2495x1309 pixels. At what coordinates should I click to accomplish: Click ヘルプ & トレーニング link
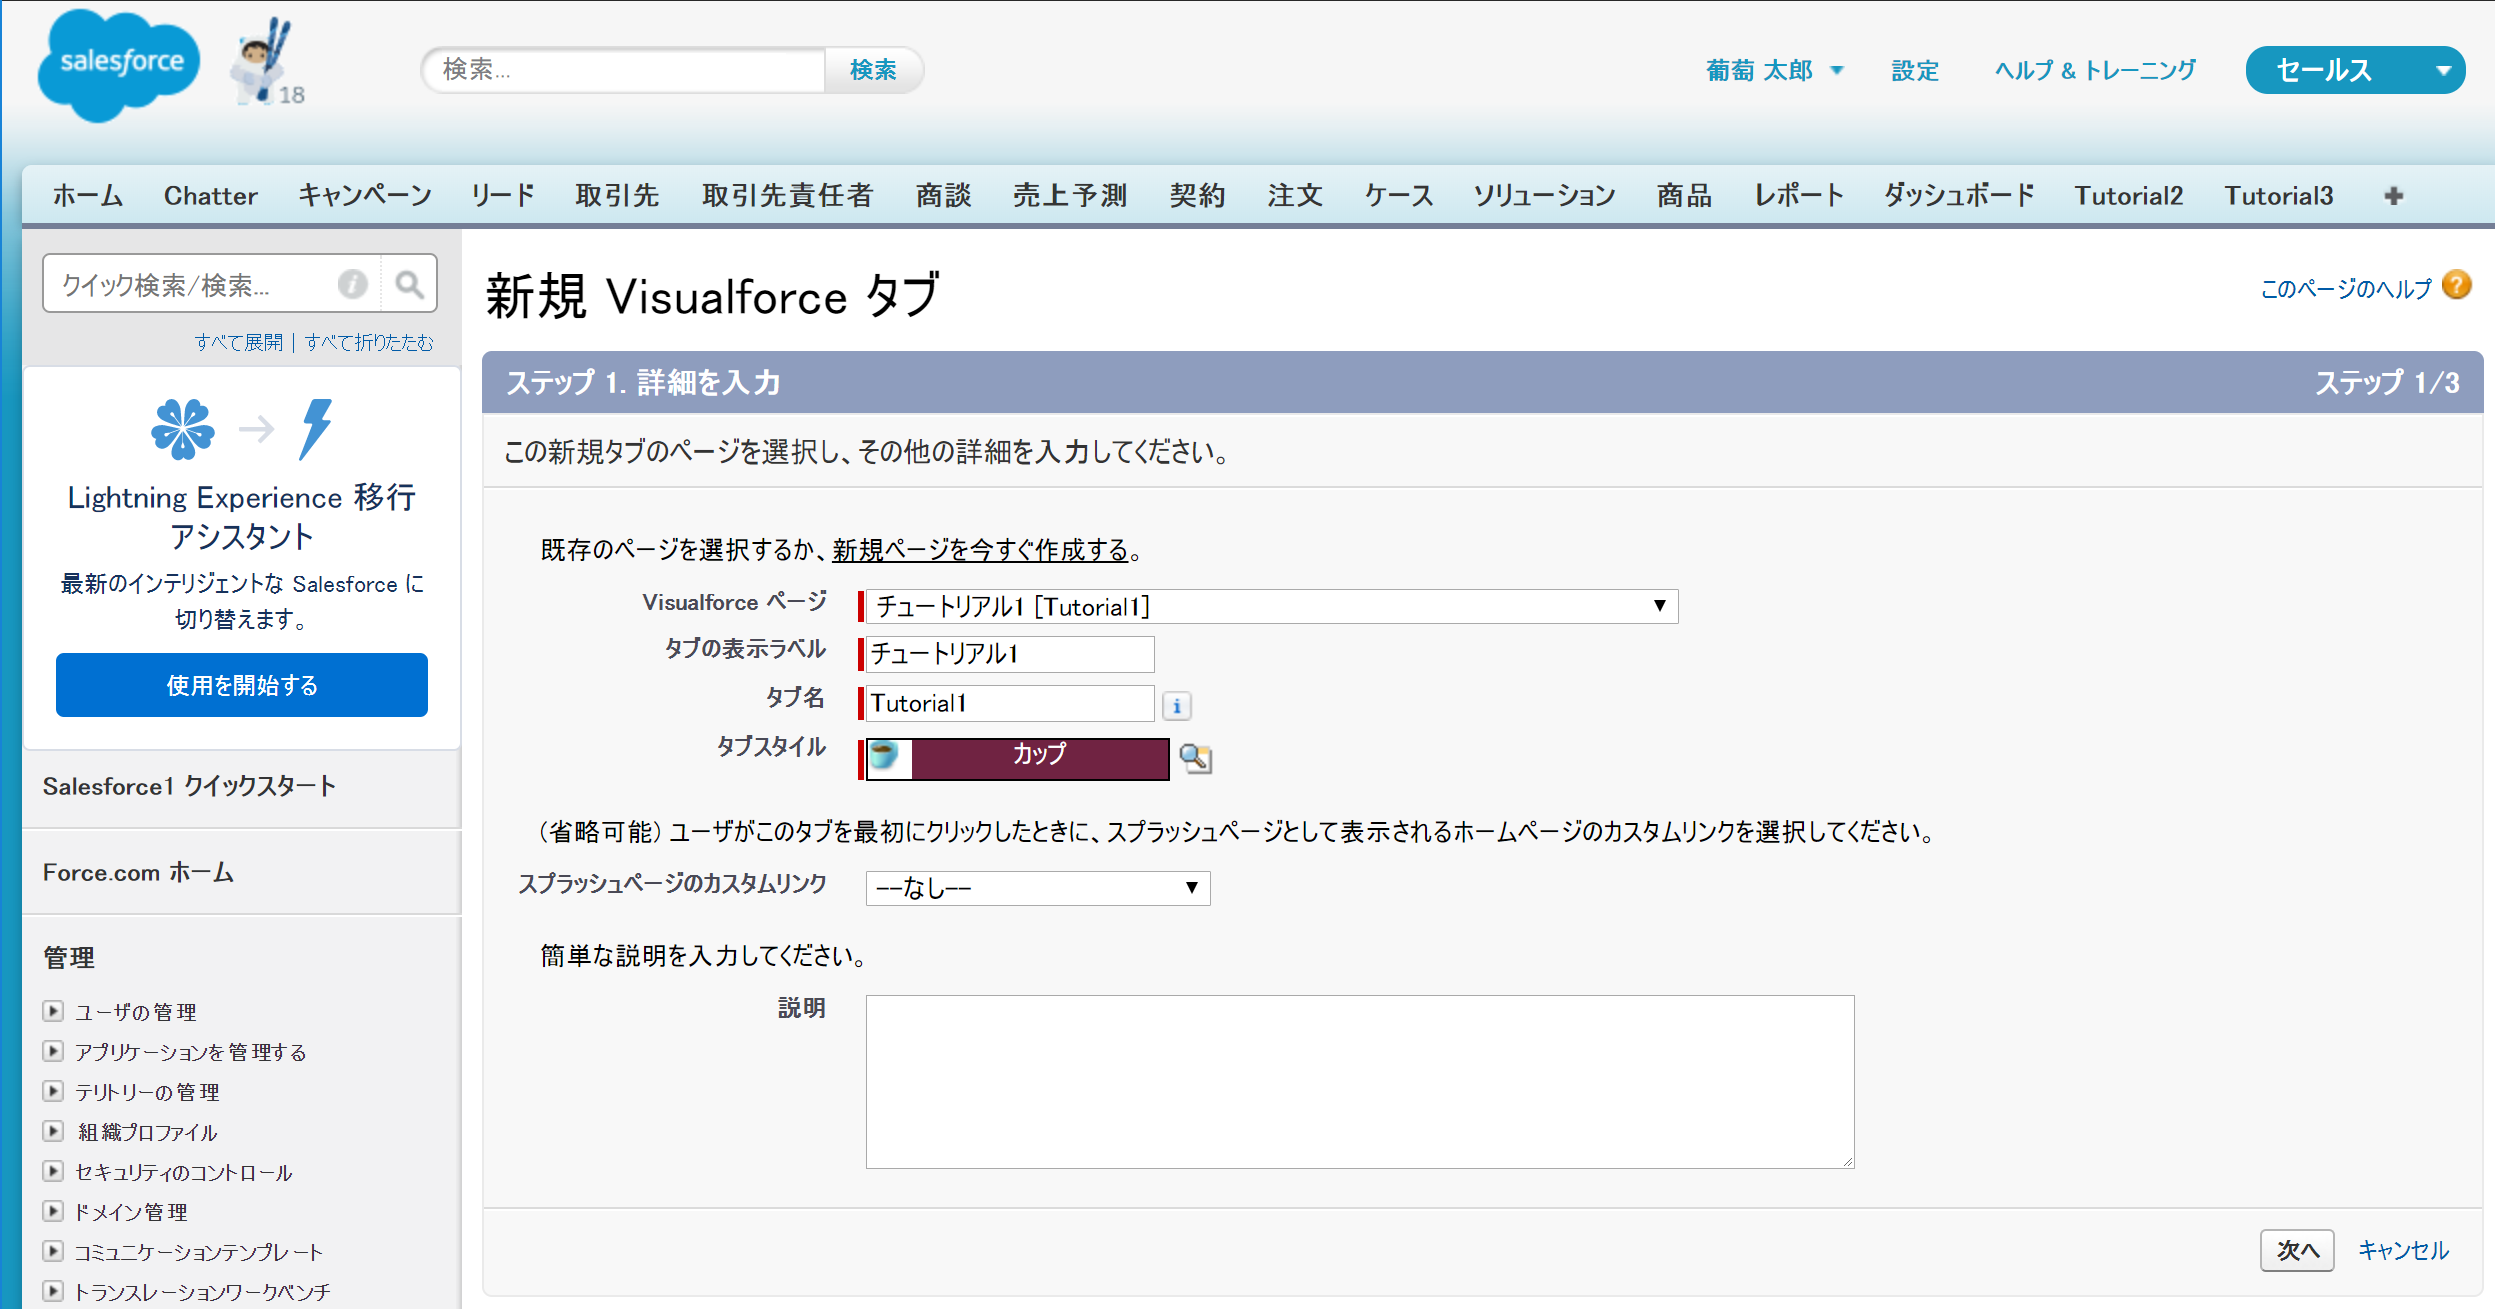pyautogui.click(x=2095, y=70)
